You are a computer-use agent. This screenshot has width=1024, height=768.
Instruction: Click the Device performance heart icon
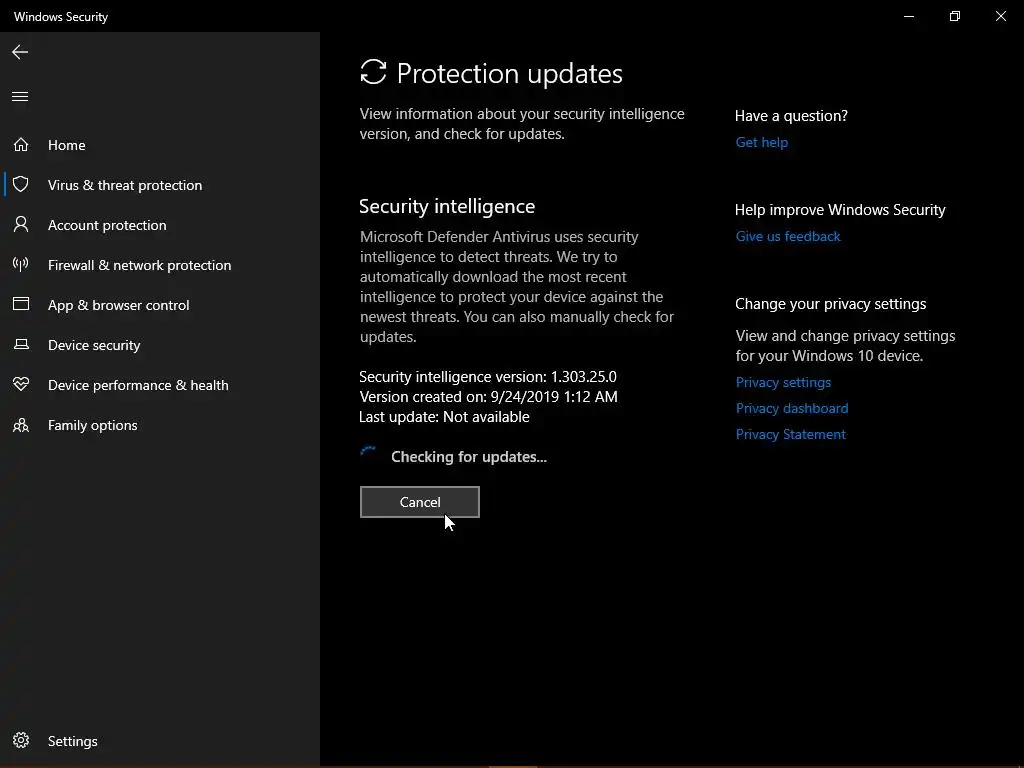coord(21,384)
